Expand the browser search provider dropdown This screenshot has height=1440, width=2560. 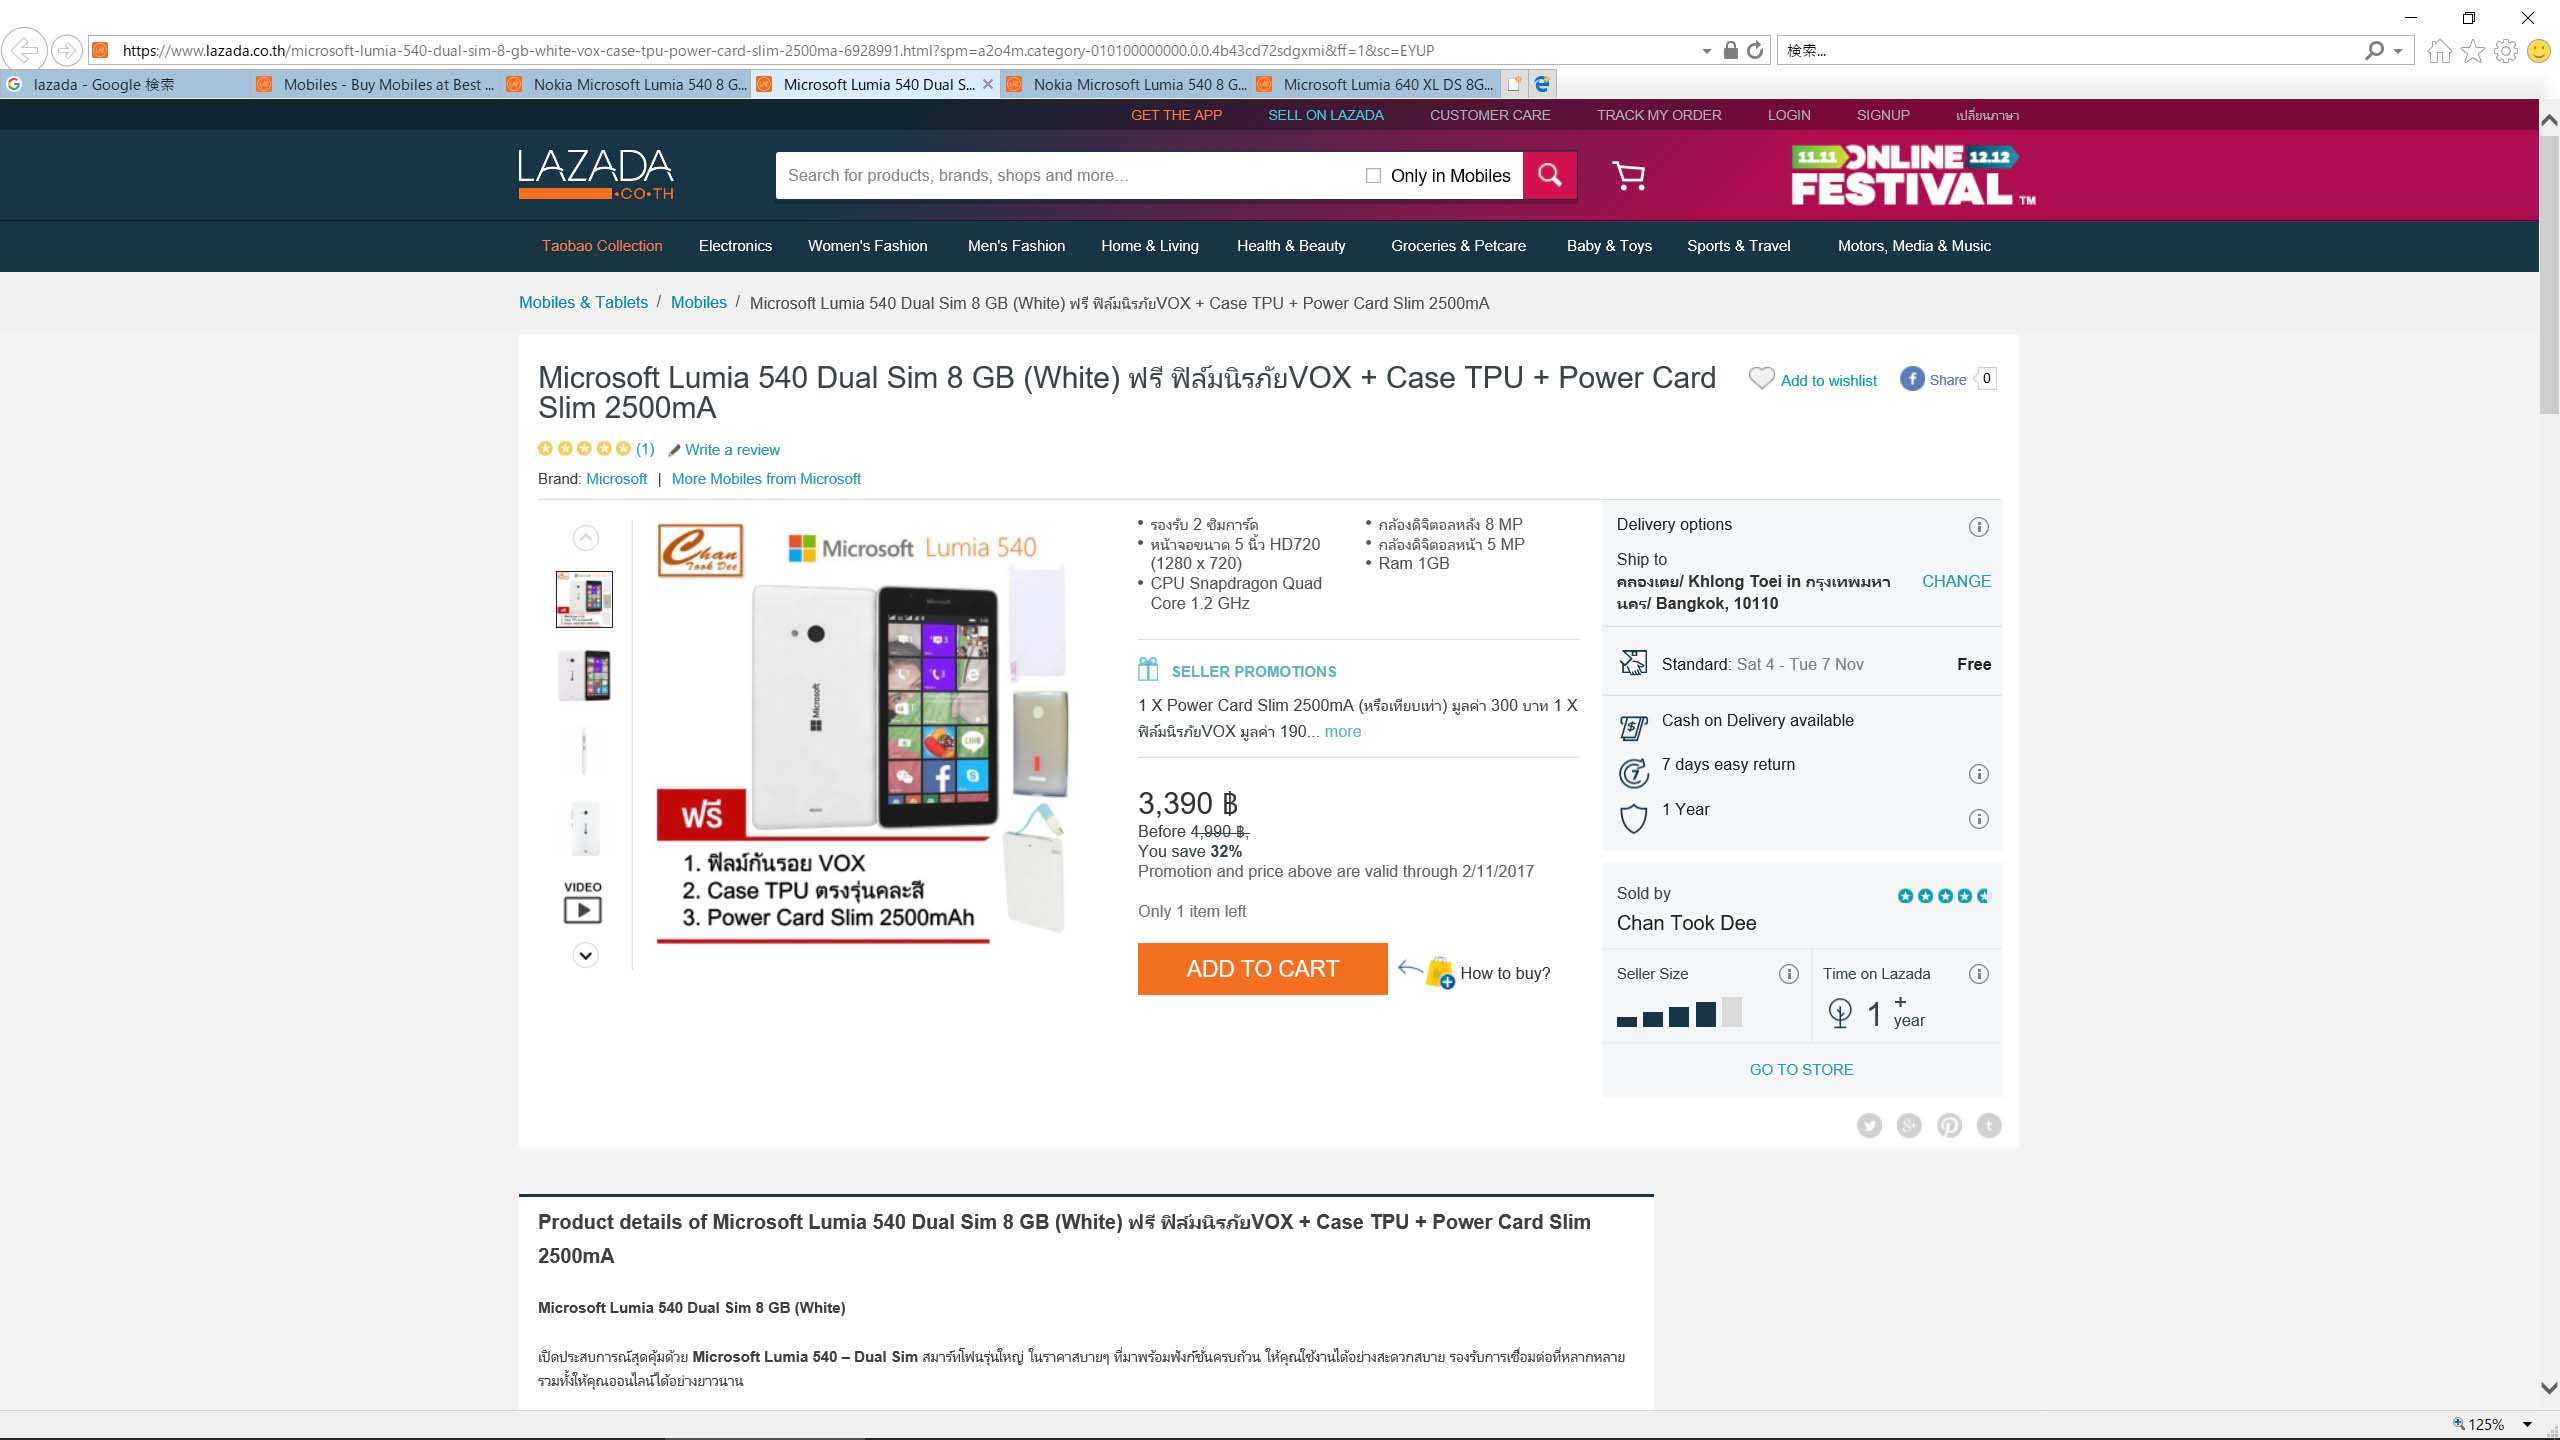[x=2397, y=51]
